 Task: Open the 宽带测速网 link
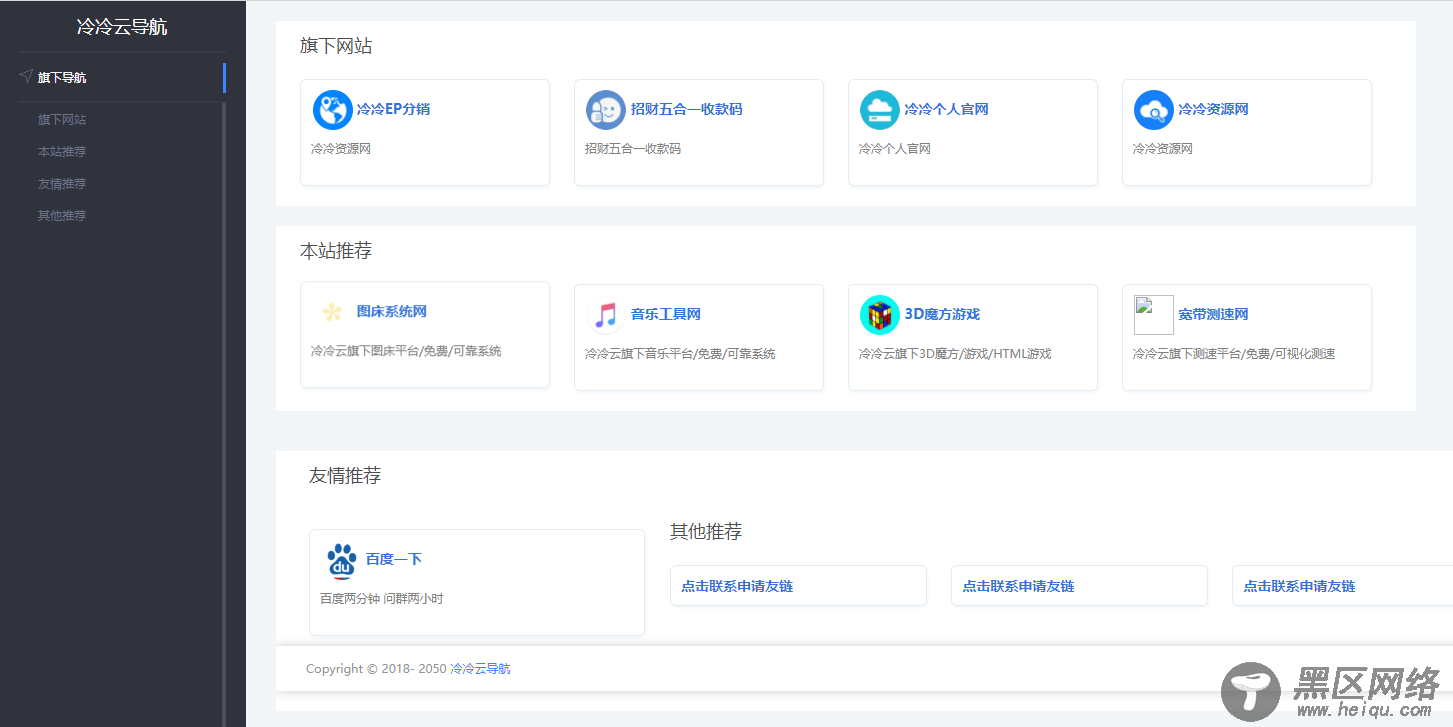pyautogui.click(x=1213, y=314)
